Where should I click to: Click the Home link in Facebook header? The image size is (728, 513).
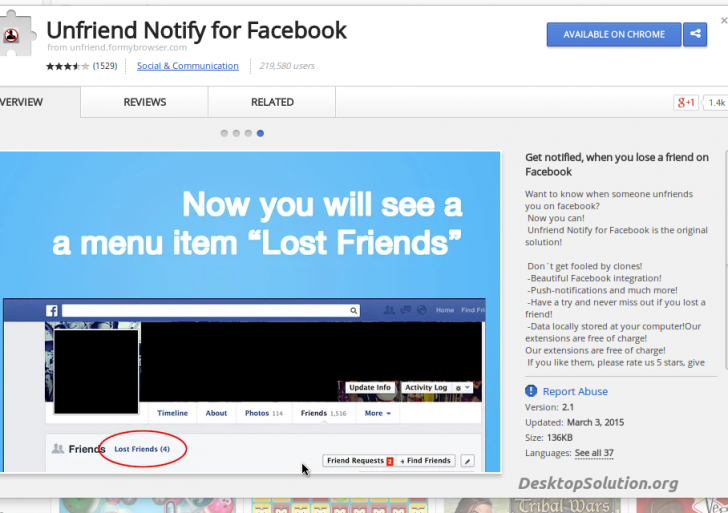coord(445,310)
